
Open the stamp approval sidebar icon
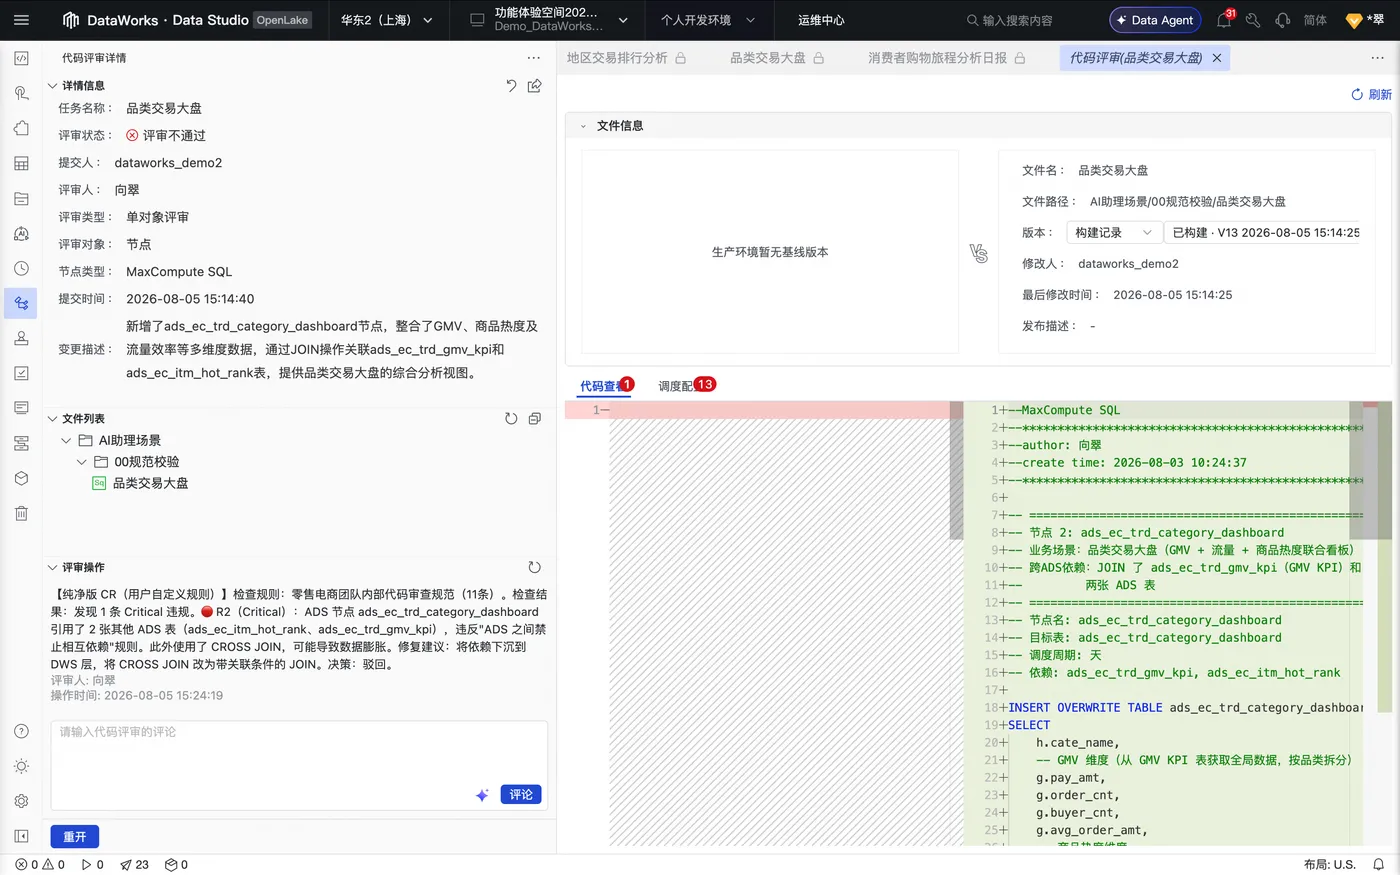pyautogui.click(x=21, y=339)
